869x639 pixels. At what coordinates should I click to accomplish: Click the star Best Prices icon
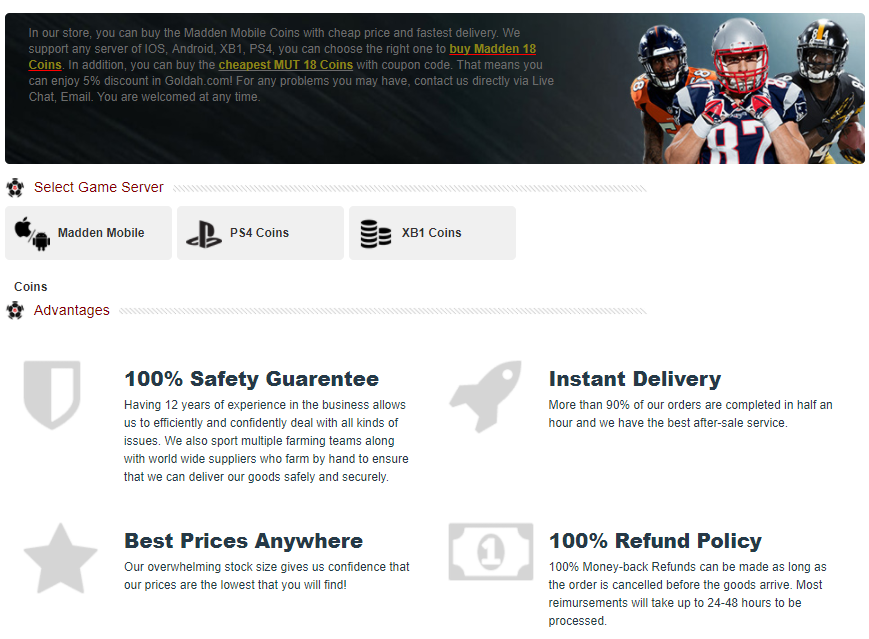(x=60, y=559)
